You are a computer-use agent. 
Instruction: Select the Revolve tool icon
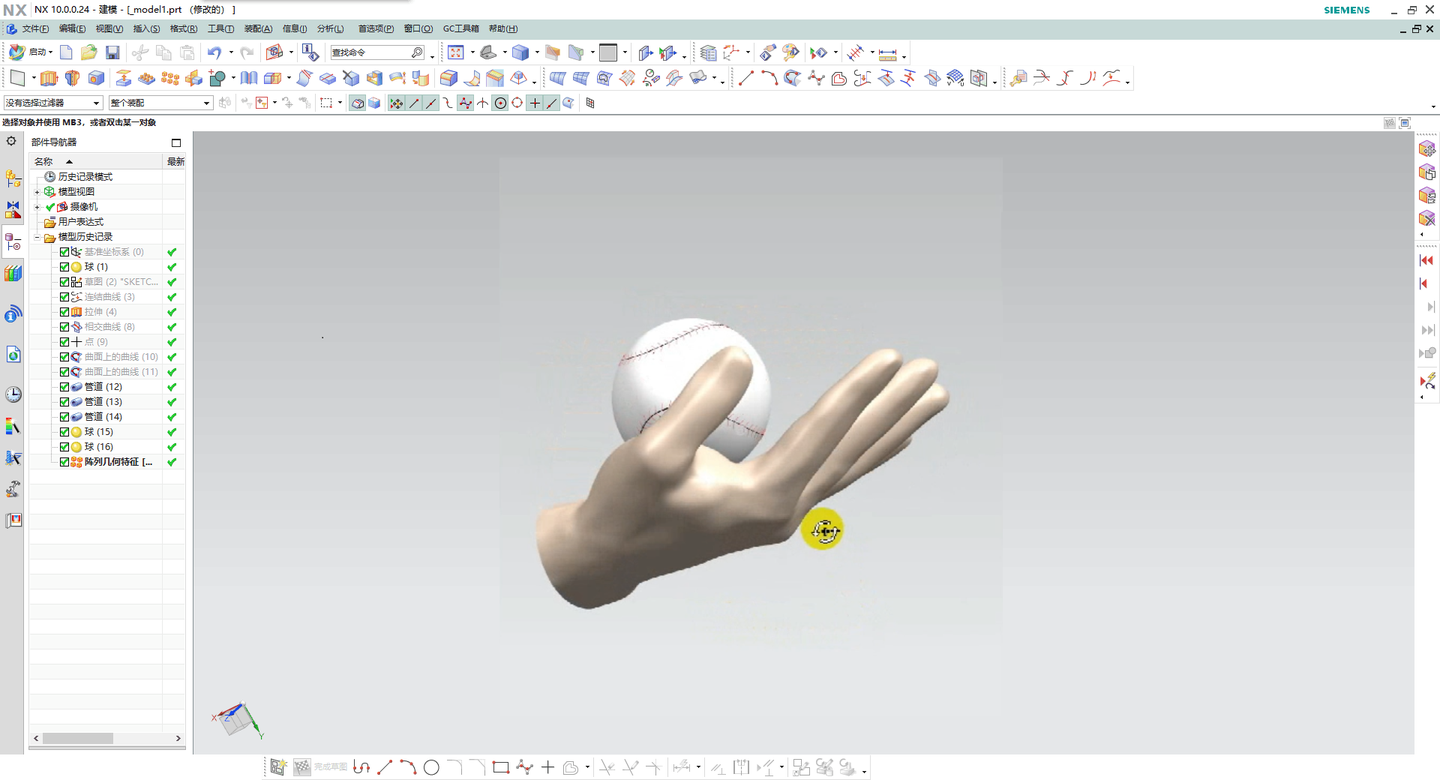[72, 78]
